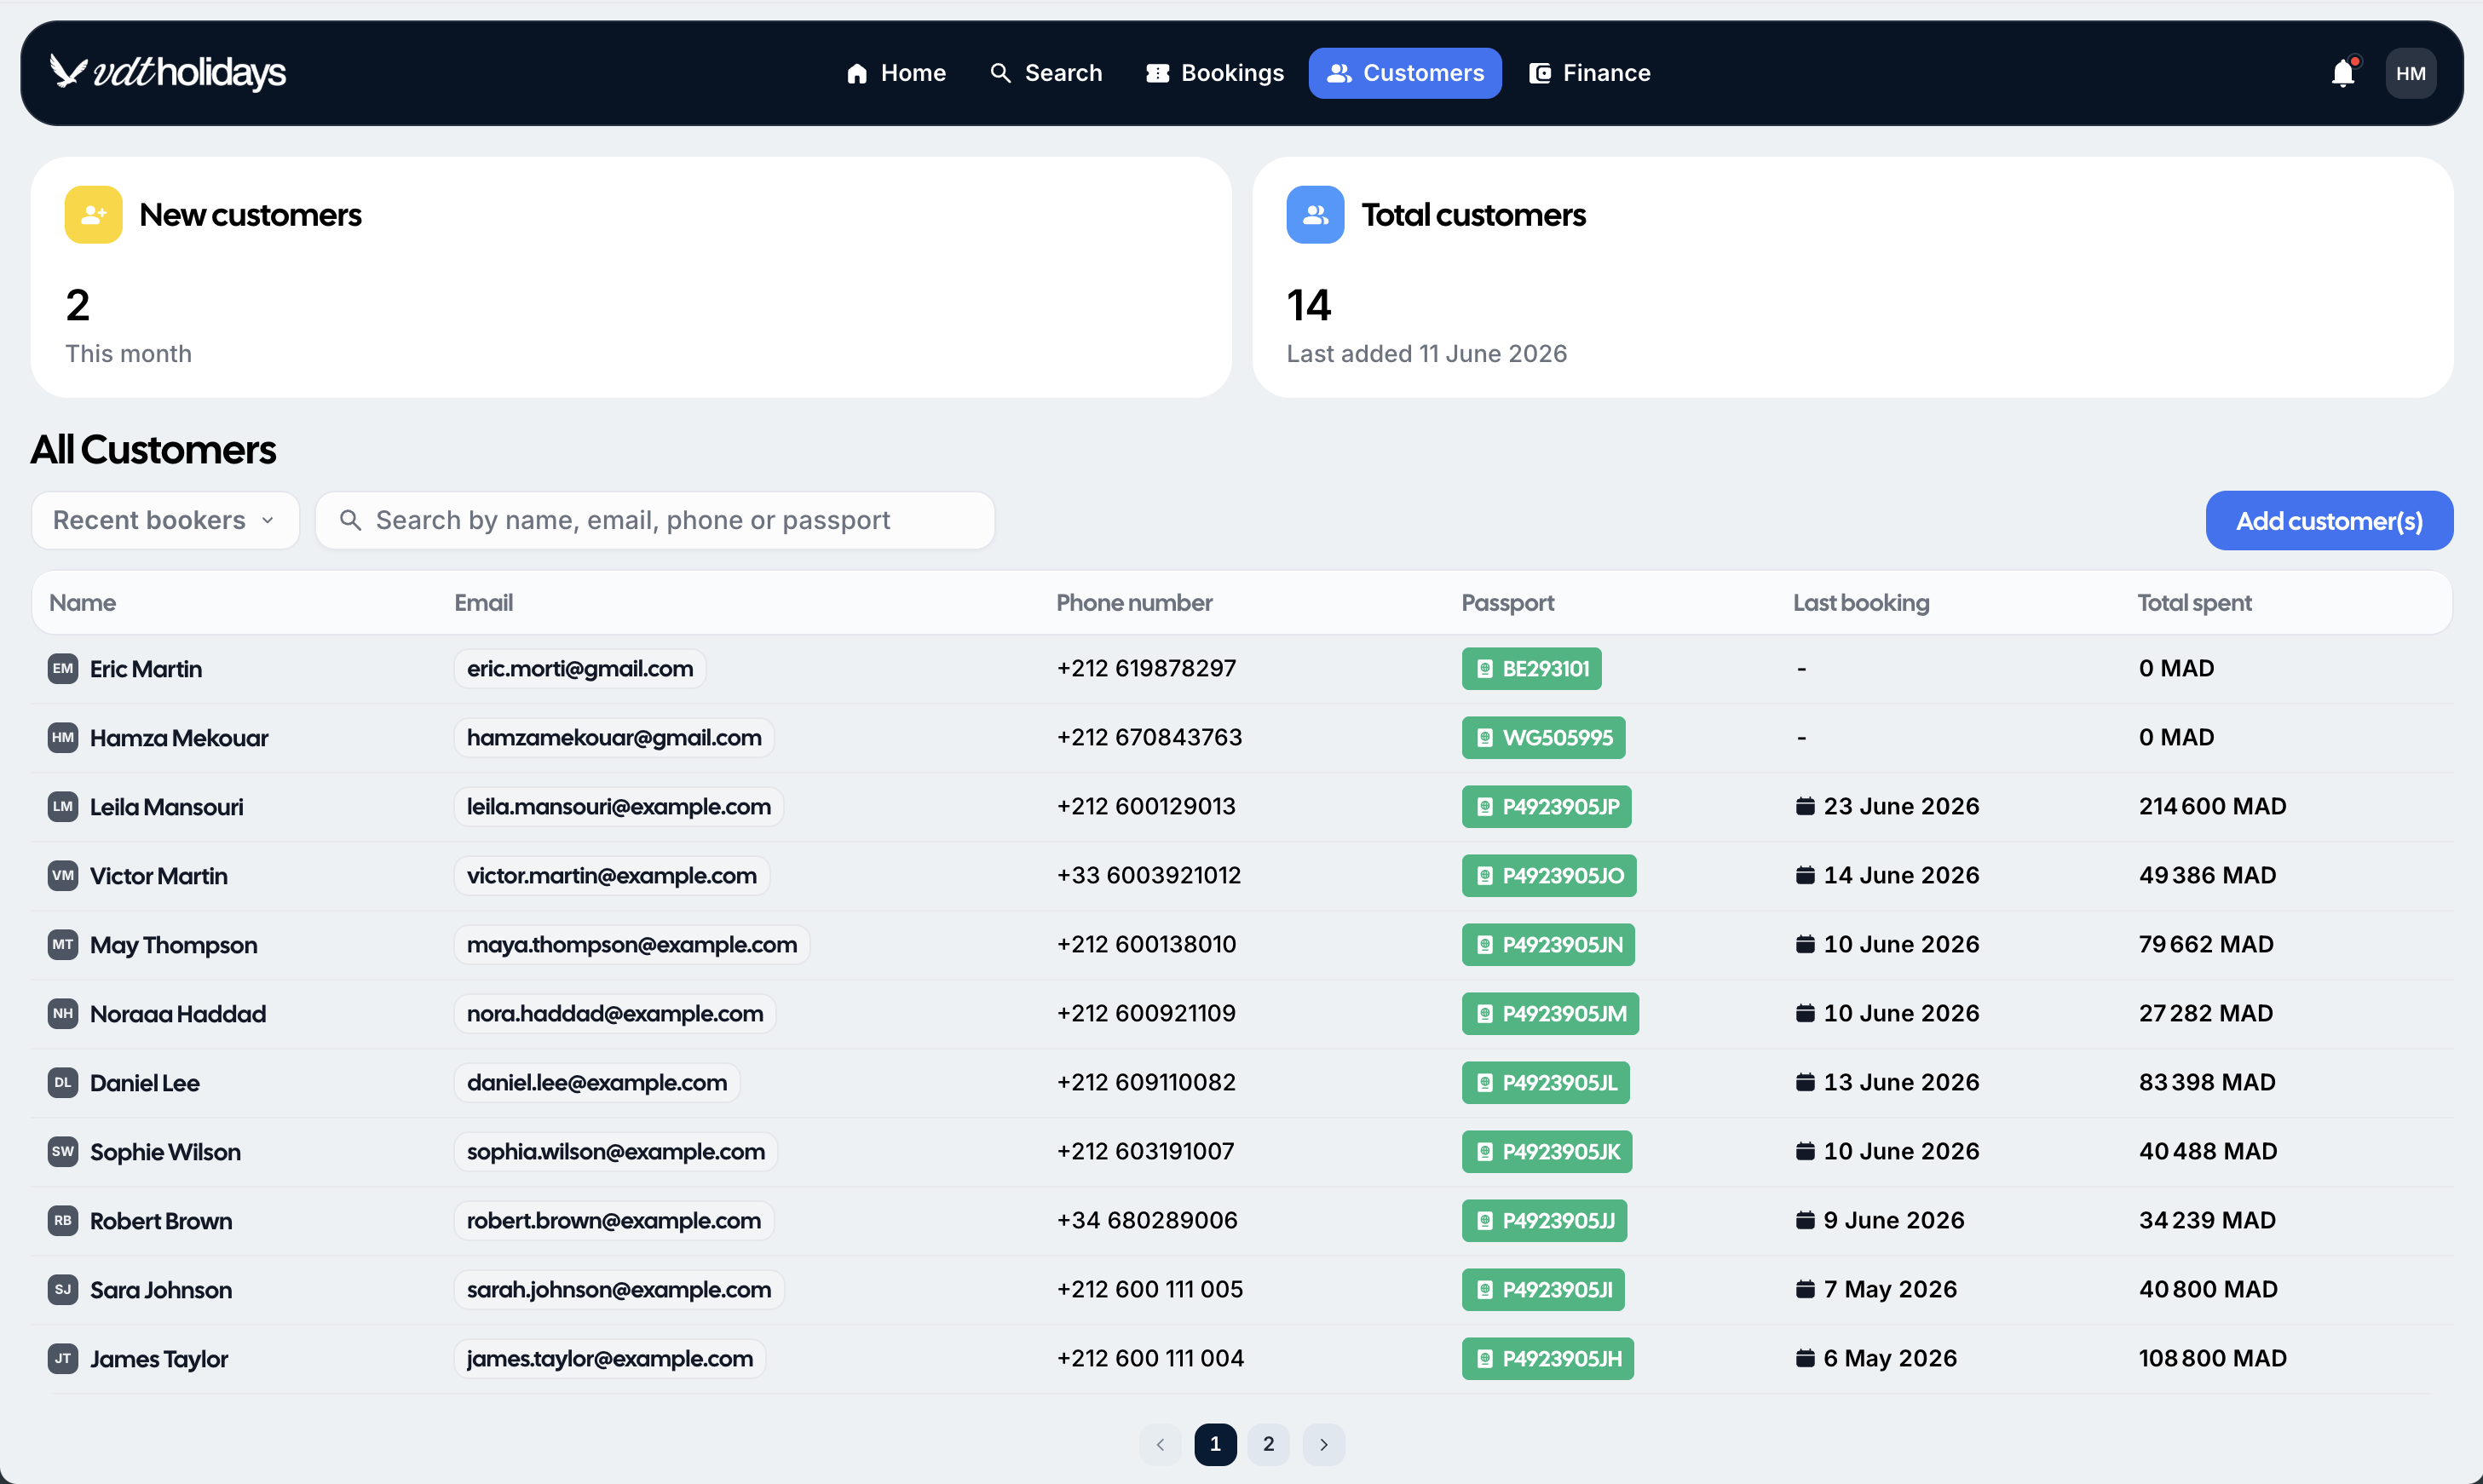Screen dimensions: 2483x1484
Task: Select page 1 in pagination
Action: 1215,1443
